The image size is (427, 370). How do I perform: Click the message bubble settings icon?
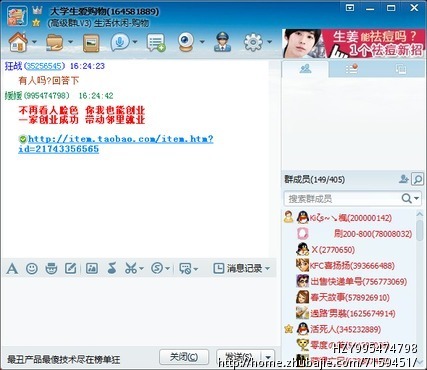click(x=185, y=268)
